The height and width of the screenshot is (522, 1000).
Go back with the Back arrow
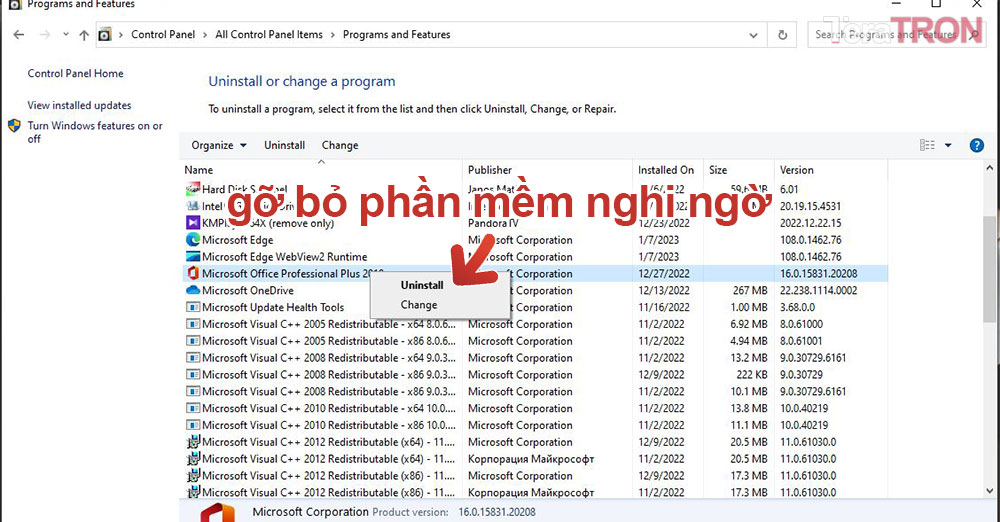pos(18,34)
